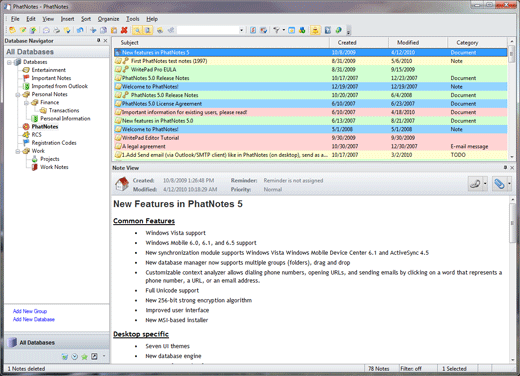This screenshot has width=520, height=376.
Task: Click the first new-note icon in toolbar
Action: click(x=12, y=30)
